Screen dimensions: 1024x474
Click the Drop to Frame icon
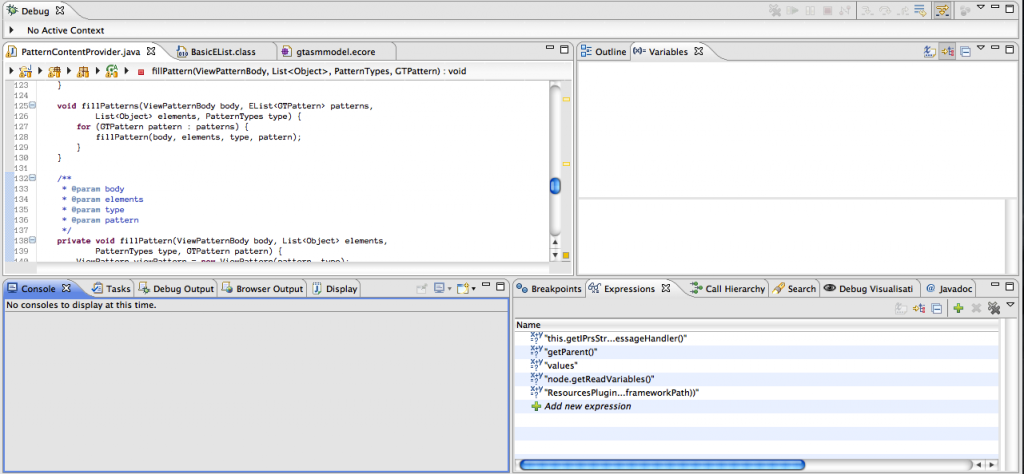[x=920, y=10]
